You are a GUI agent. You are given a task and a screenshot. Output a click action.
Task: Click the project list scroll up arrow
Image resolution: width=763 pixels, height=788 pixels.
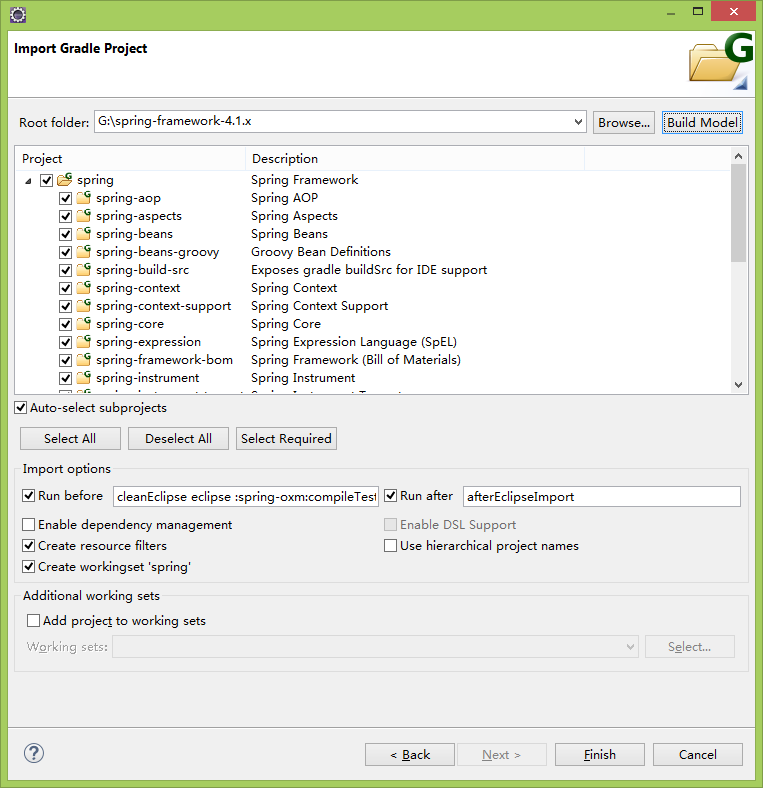[738, 156]
